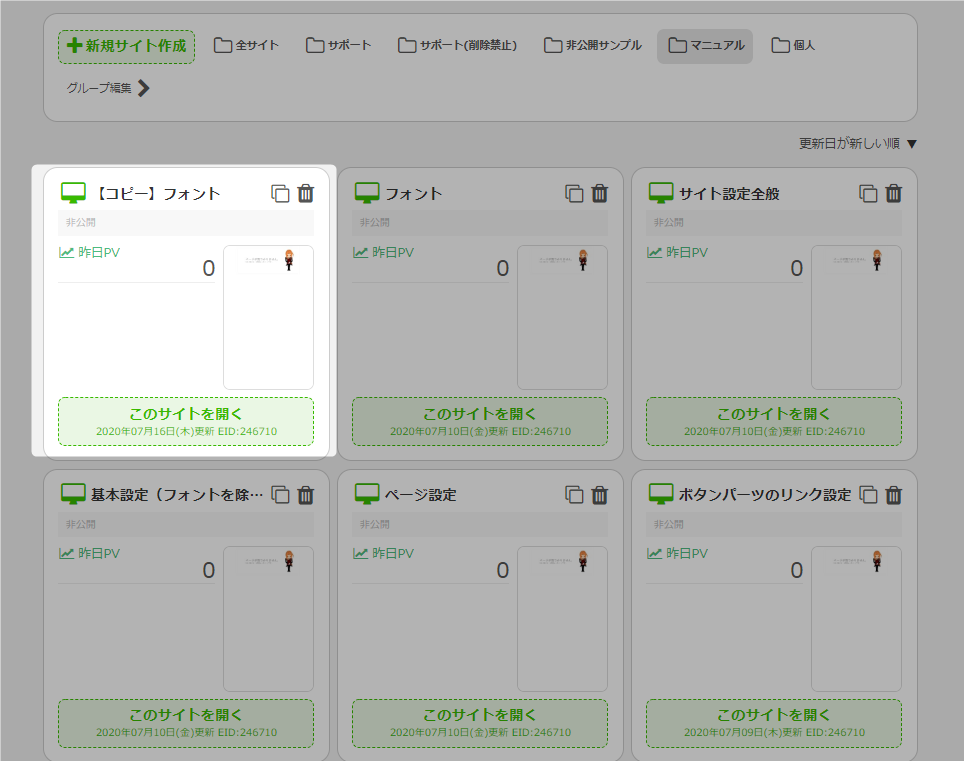This screenshot has width=964, height=761.
Task: Click the 【コピー】フォント preview thumbnail
Action: click(269, 317)
